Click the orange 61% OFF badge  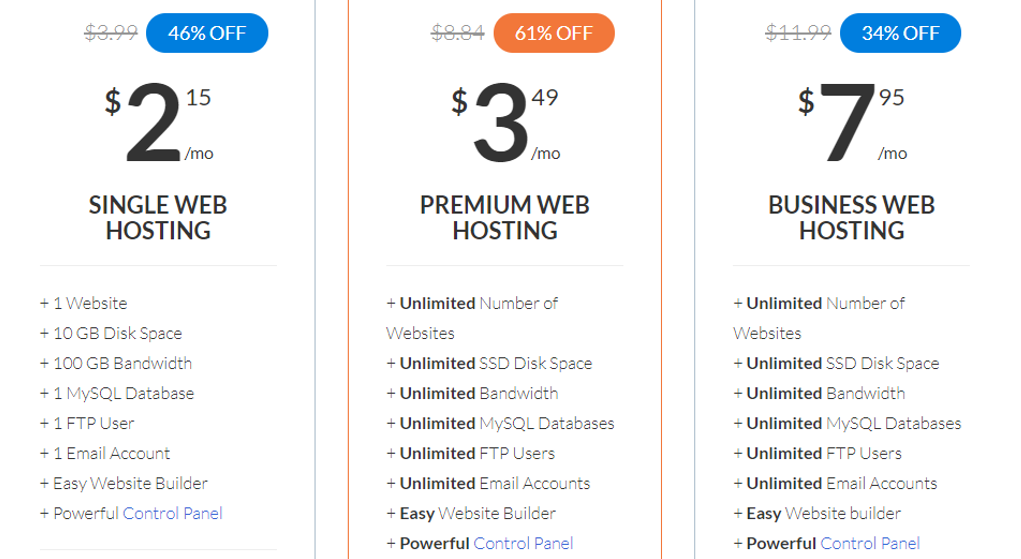point(554,33)
